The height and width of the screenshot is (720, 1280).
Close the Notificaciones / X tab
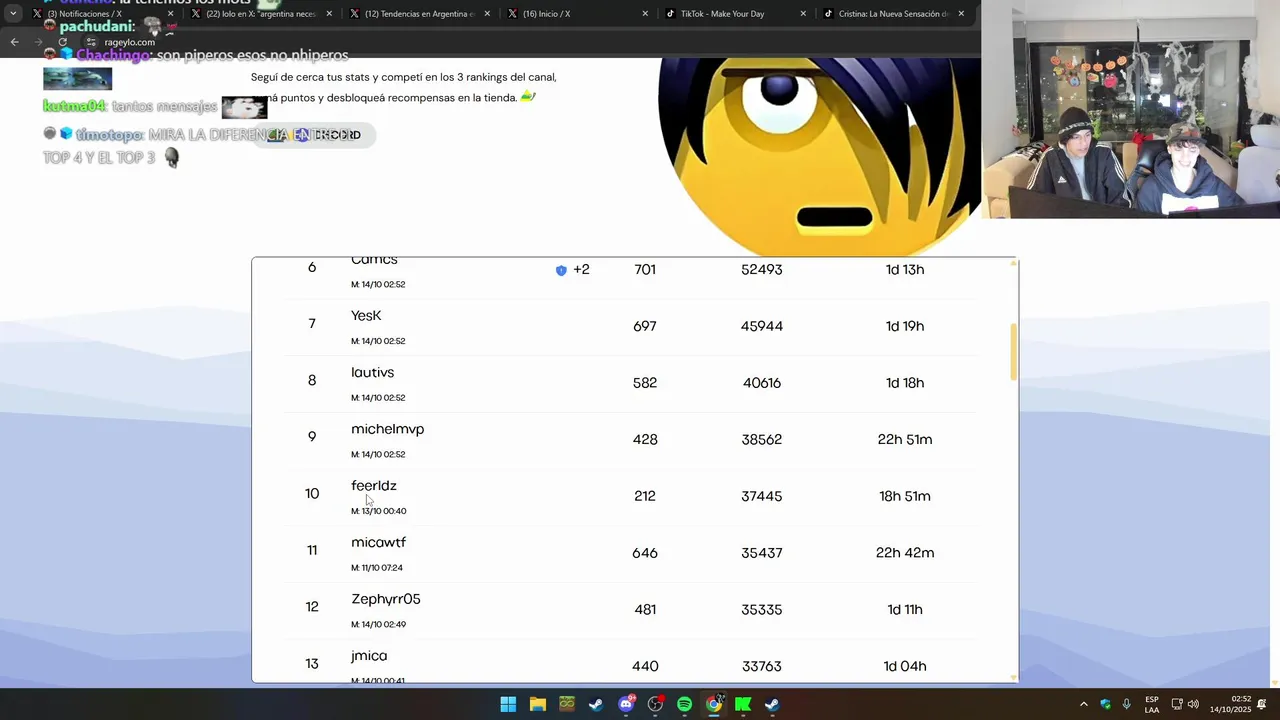[170, 14]
